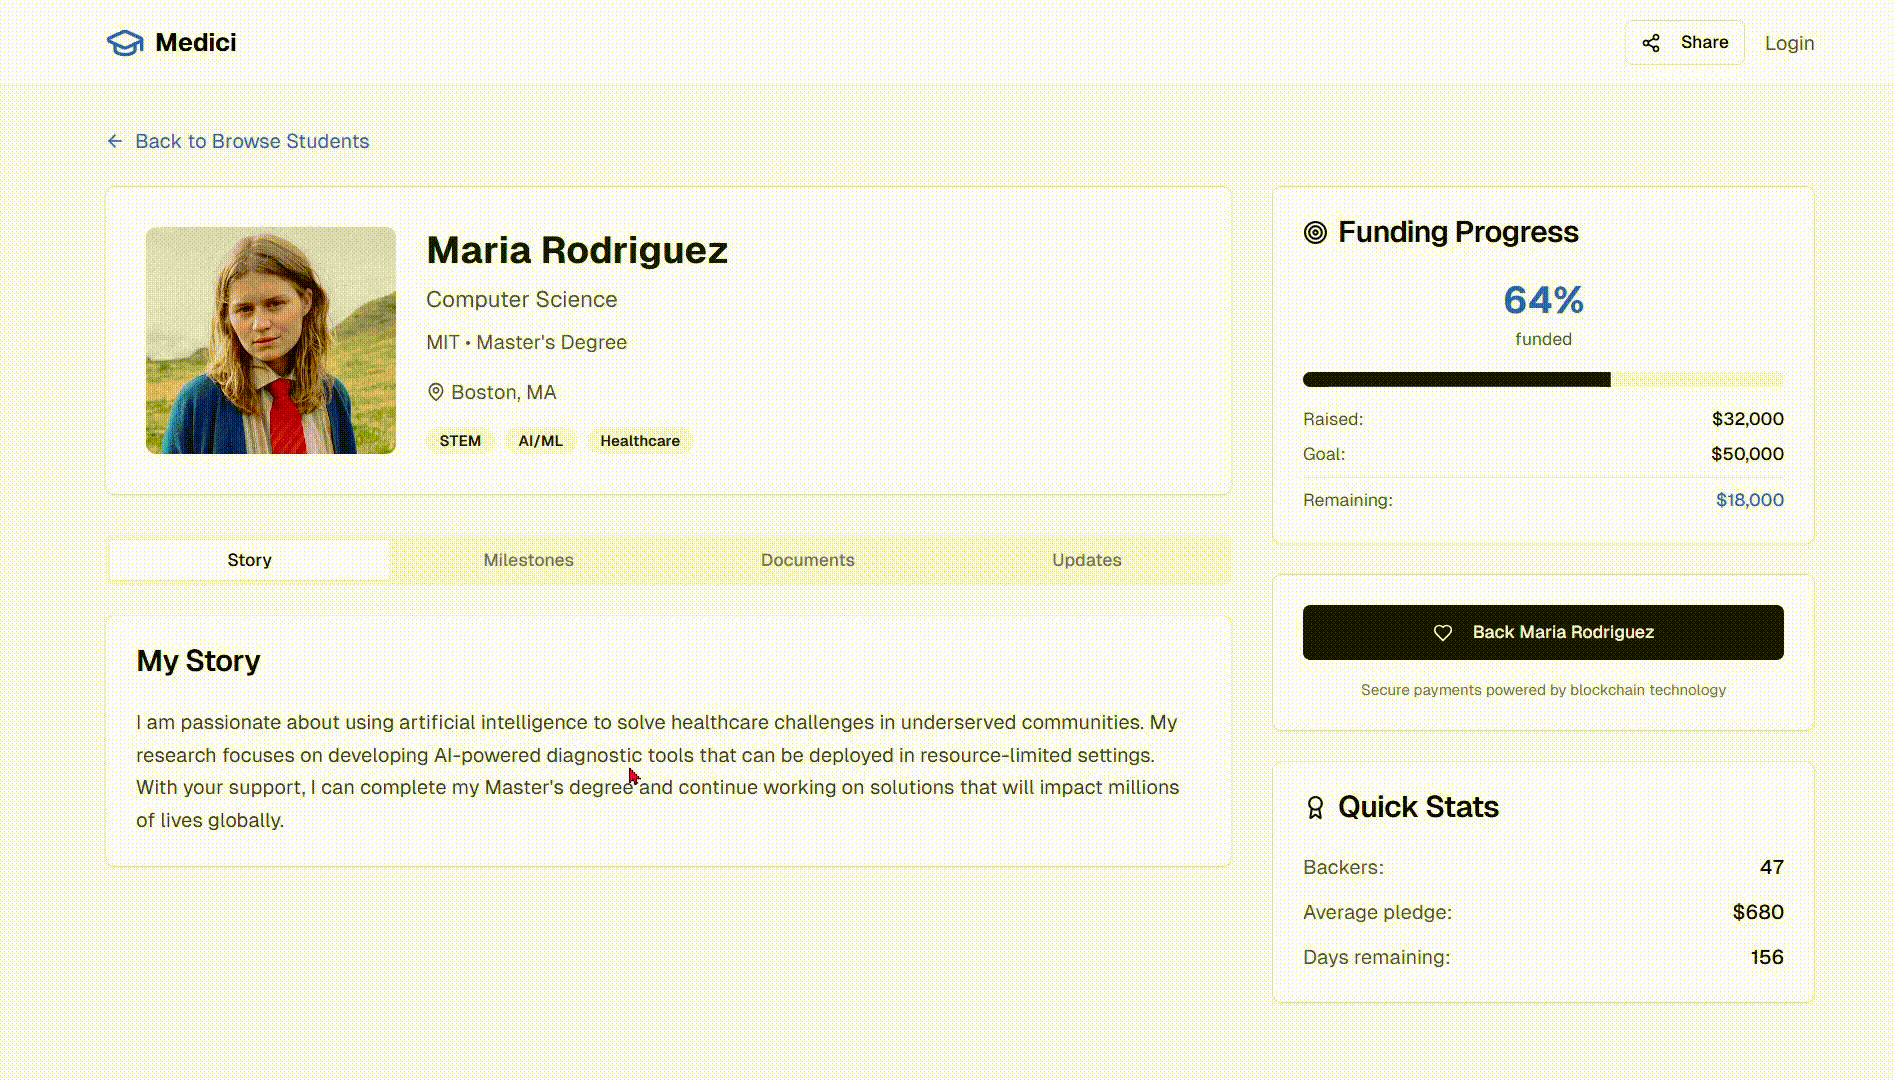
Task: Click the Medici brand name
Action: [196, 43]
